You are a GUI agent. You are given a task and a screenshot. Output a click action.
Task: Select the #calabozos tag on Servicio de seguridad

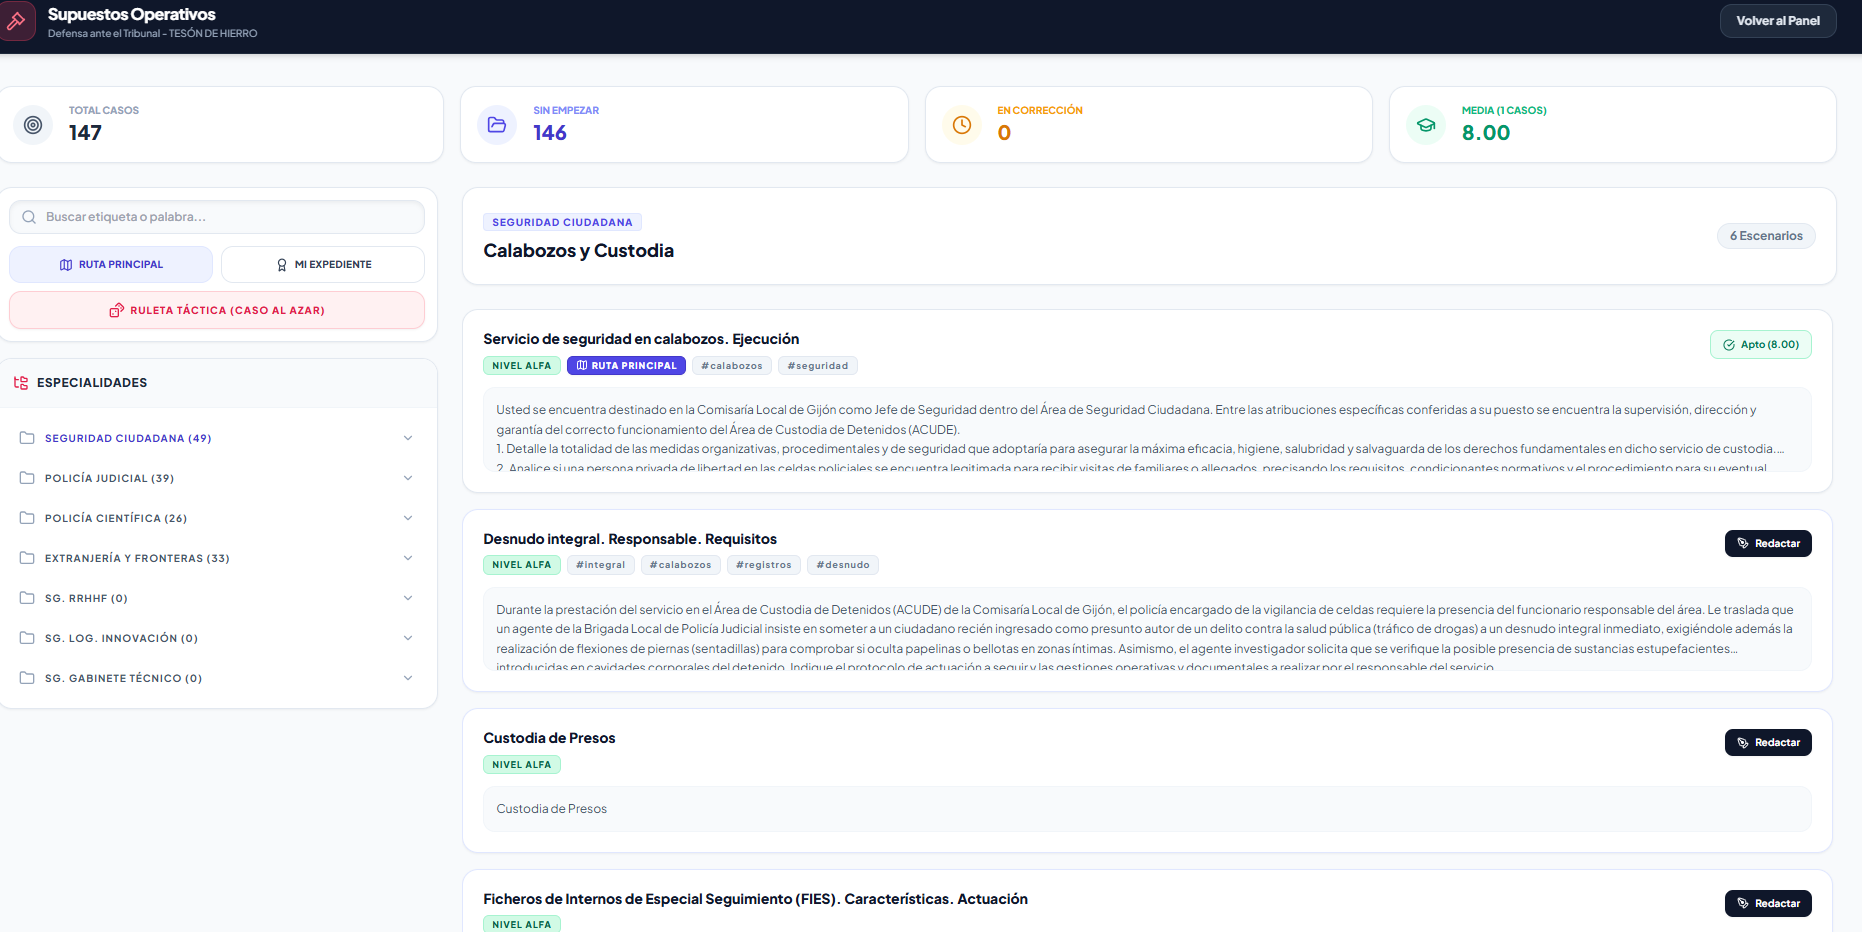(732, 366)
